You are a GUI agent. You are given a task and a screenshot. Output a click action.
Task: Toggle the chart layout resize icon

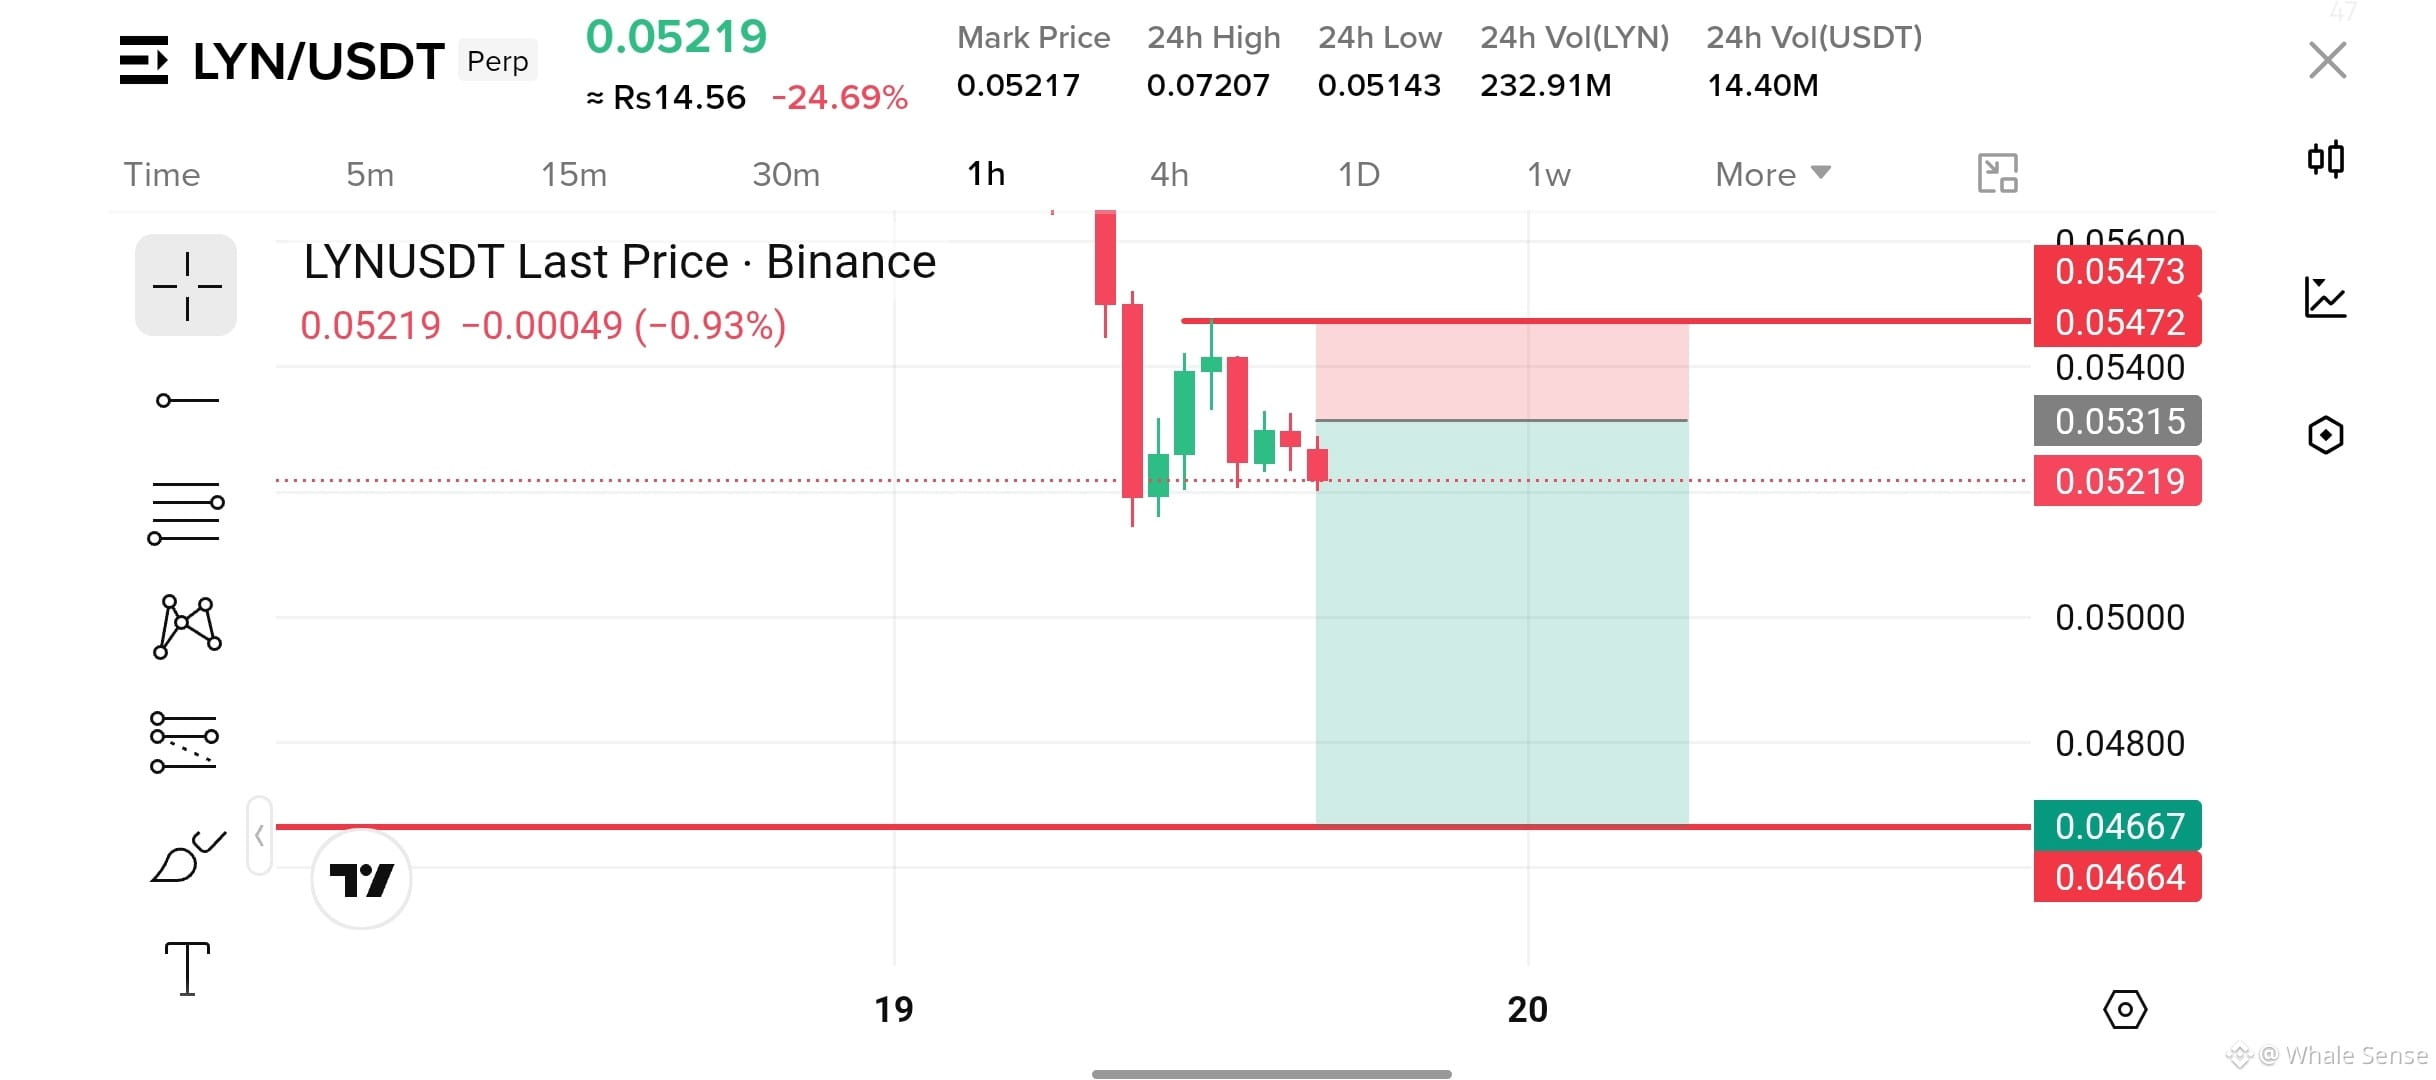[x=1998, y=173]
